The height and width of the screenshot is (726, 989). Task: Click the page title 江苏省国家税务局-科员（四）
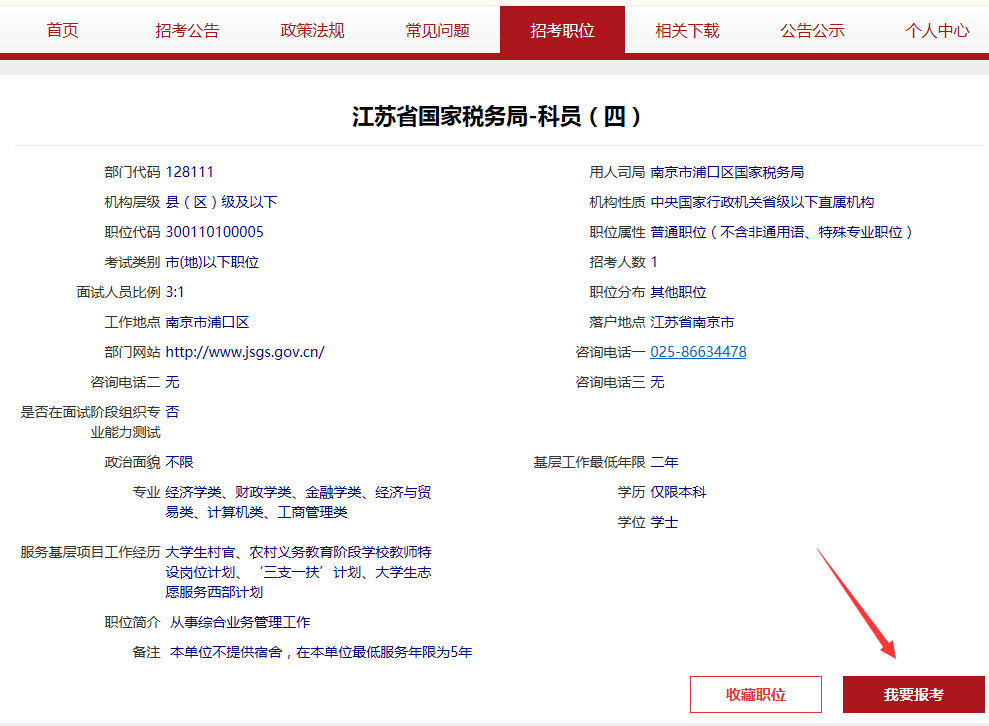pos(496,117)
